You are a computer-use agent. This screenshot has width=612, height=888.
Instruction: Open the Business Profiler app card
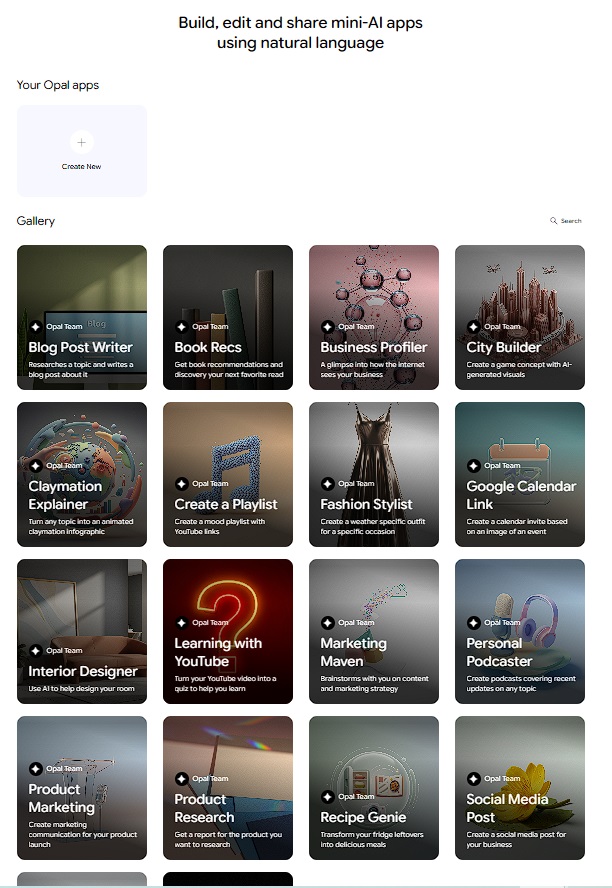374,317
